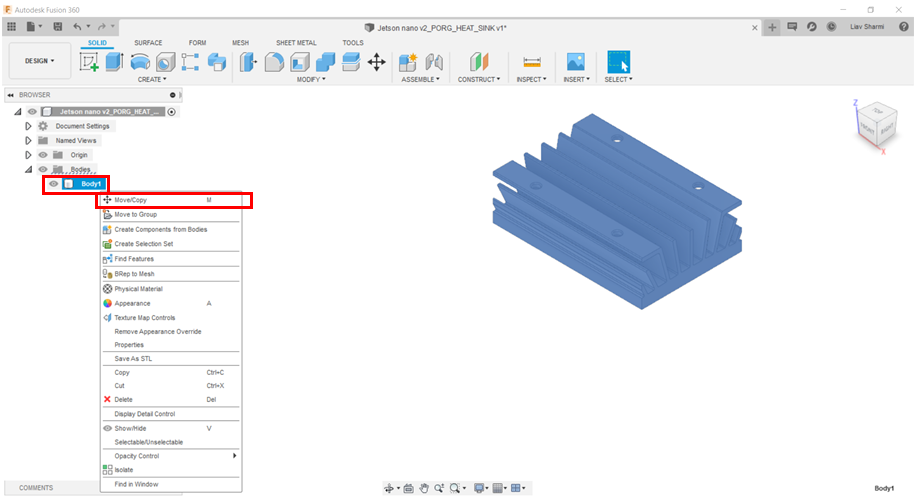Click the ViewCube to reorient view

point(877,125)
